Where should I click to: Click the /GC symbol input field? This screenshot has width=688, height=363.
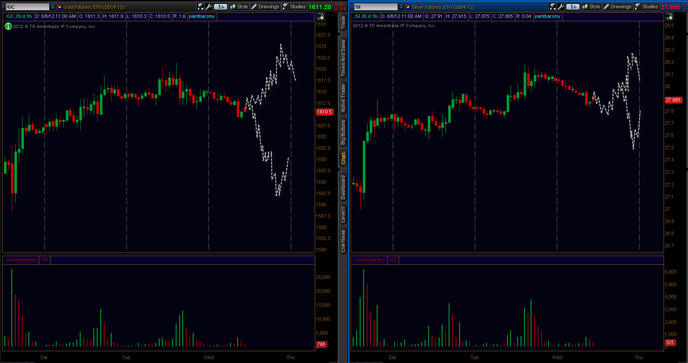coord(27,7)
